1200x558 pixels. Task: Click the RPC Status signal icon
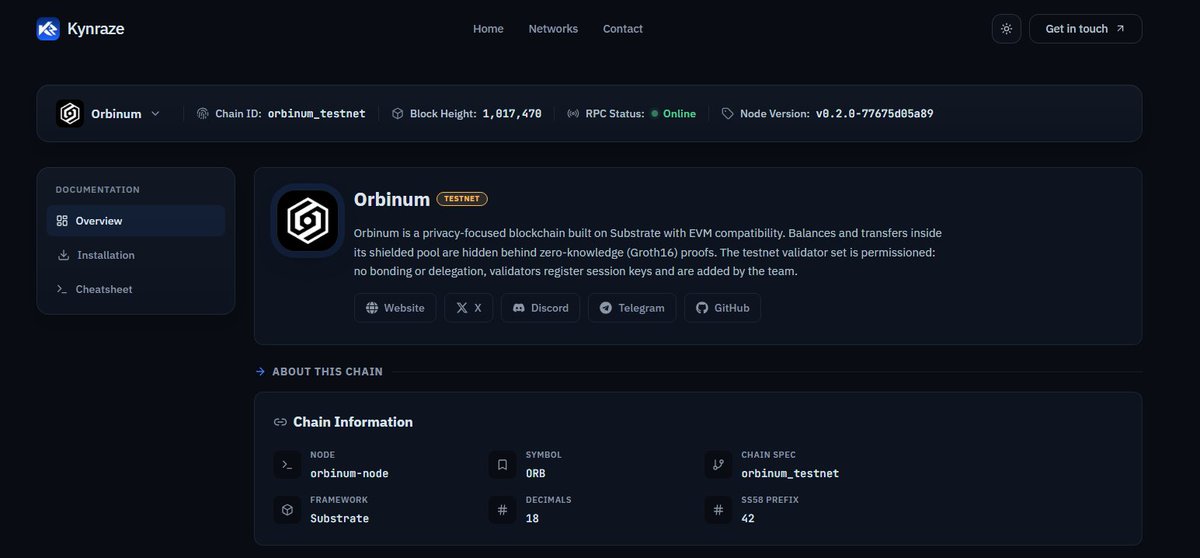pos(573,114)
